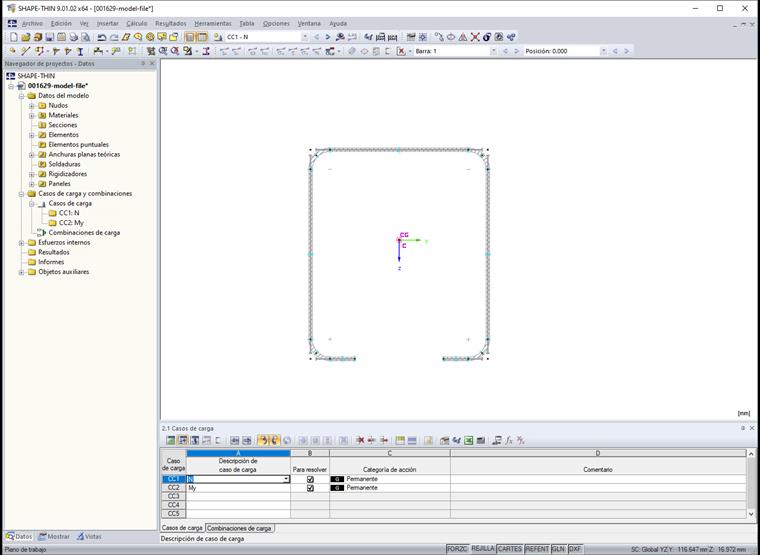Click the line element icon in second toolbar
Image resolution: width=760 pixels, height=555 pixels.
point(26,51)
